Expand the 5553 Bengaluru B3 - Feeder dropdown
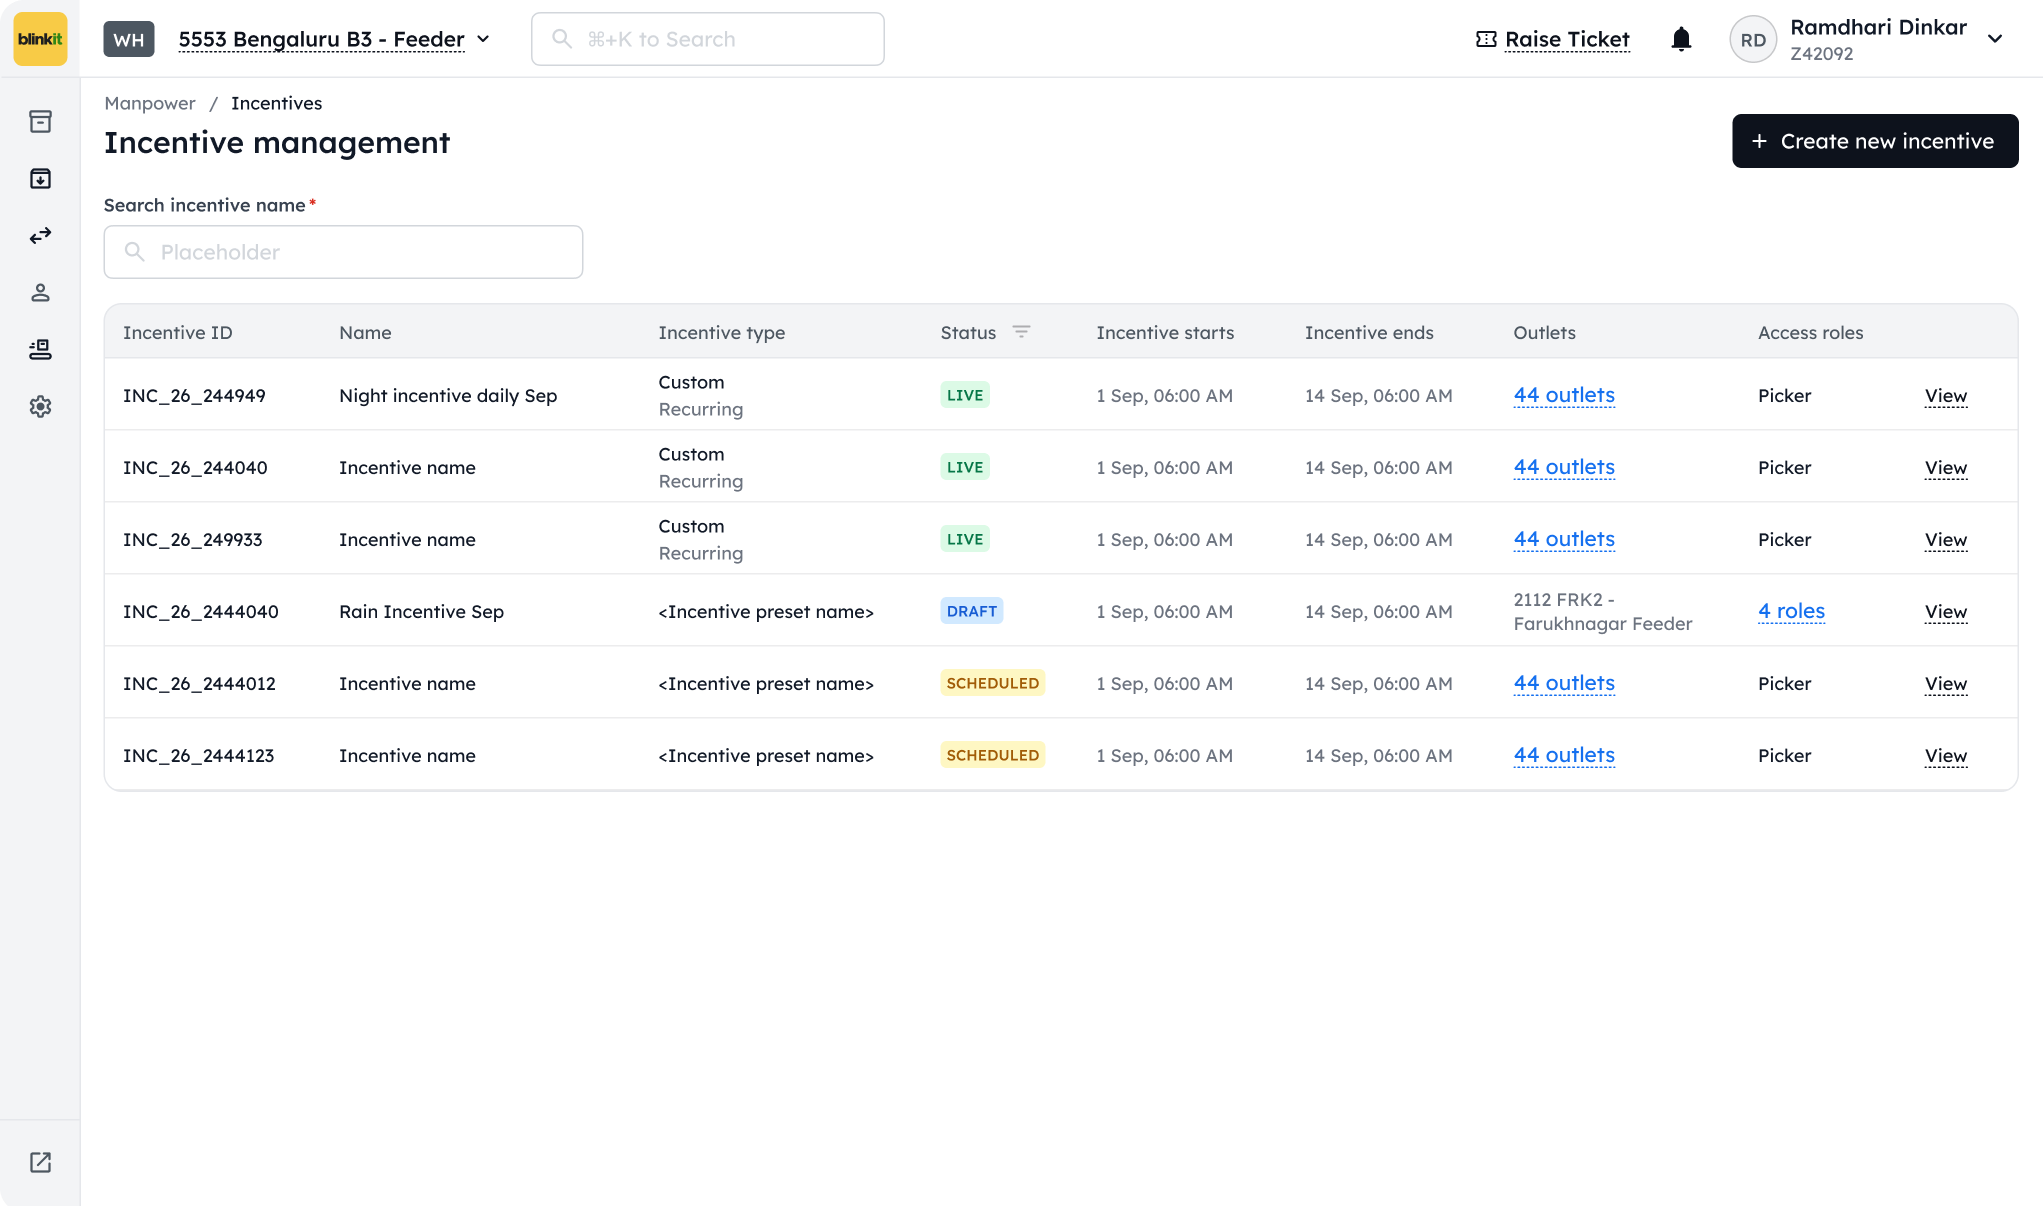Image resolution: width=2043 pixels, height=1212 pixels. (335, 39)
